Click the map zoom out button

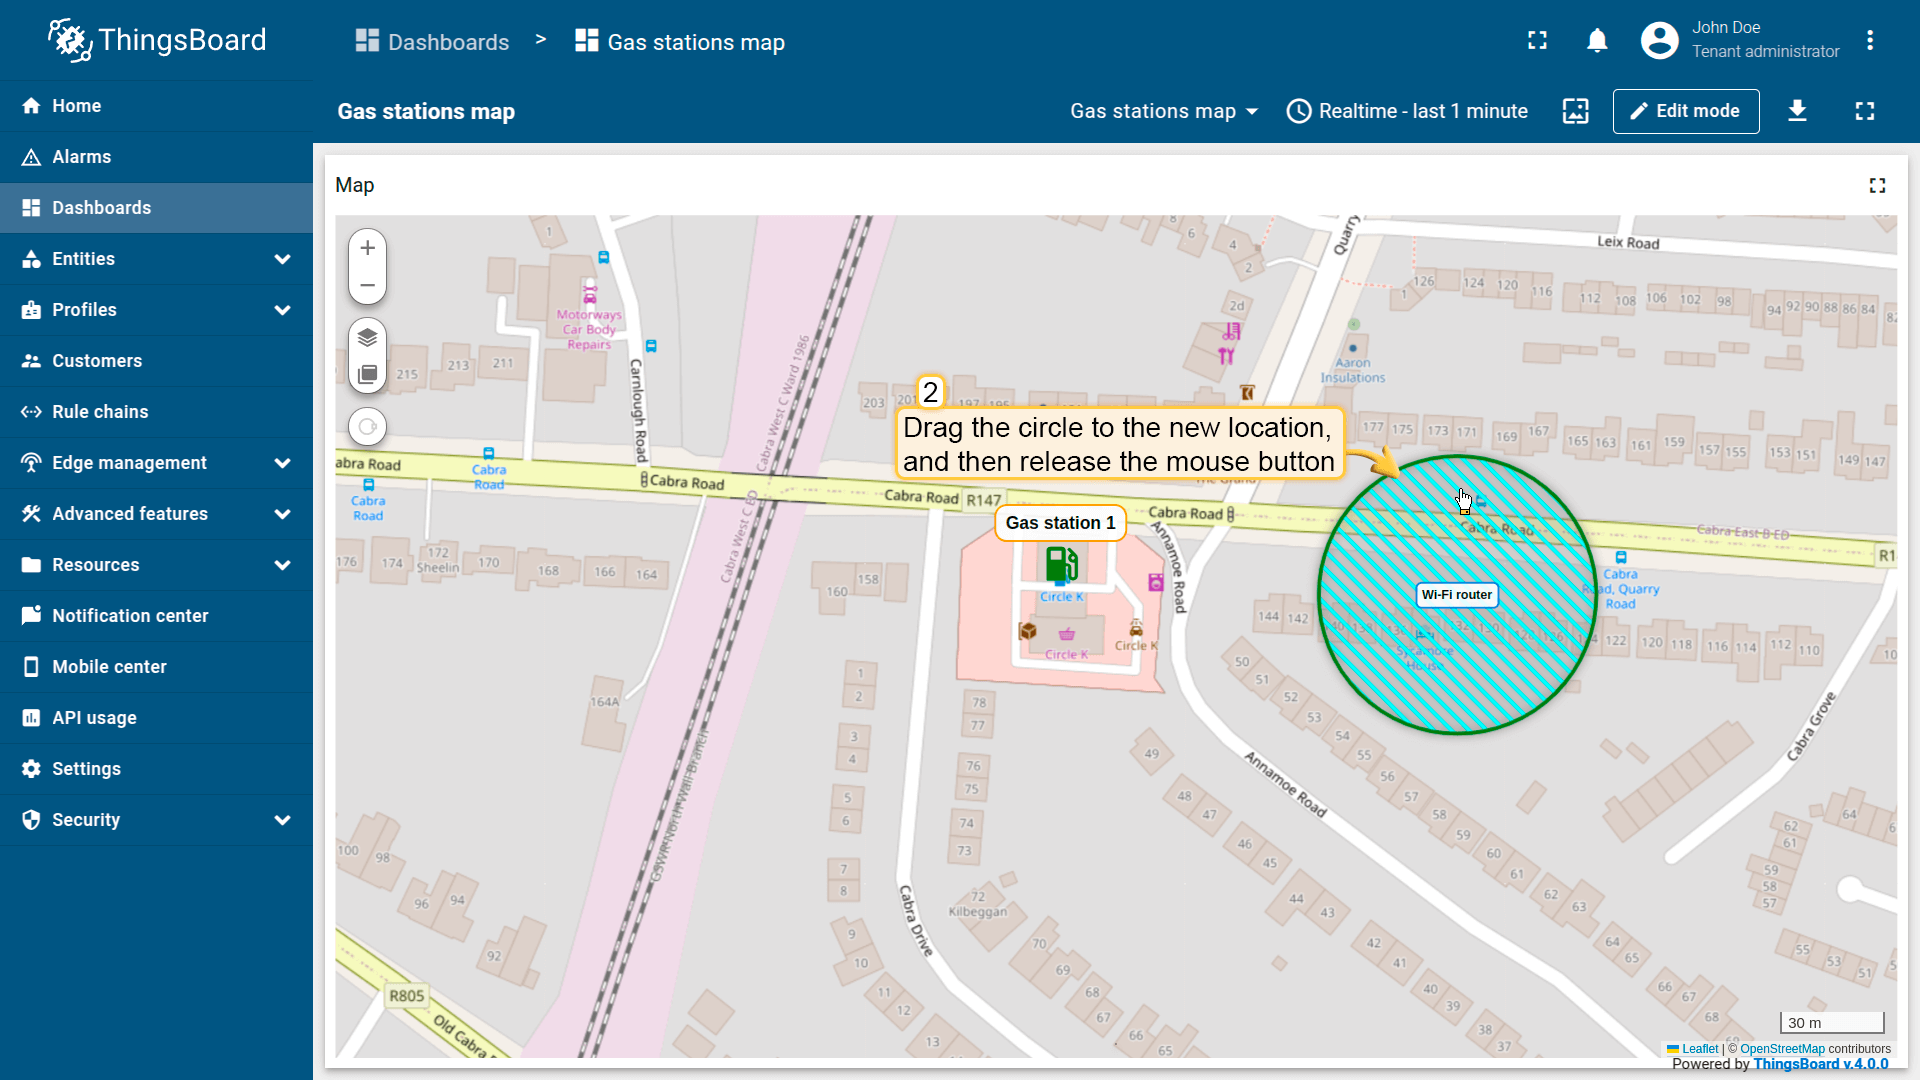367,286
